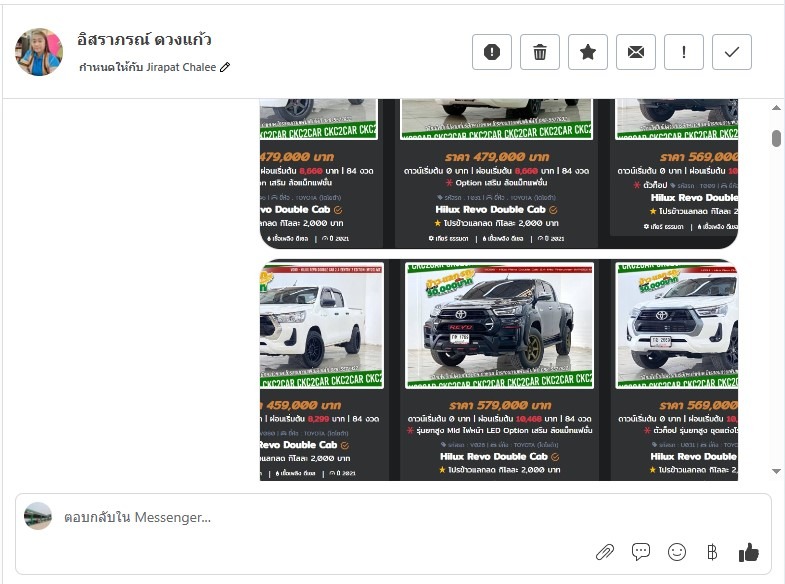Open emoji picker smiley icon
The height and width of the screenshot is (584, 785).
[x=677, y=552]
